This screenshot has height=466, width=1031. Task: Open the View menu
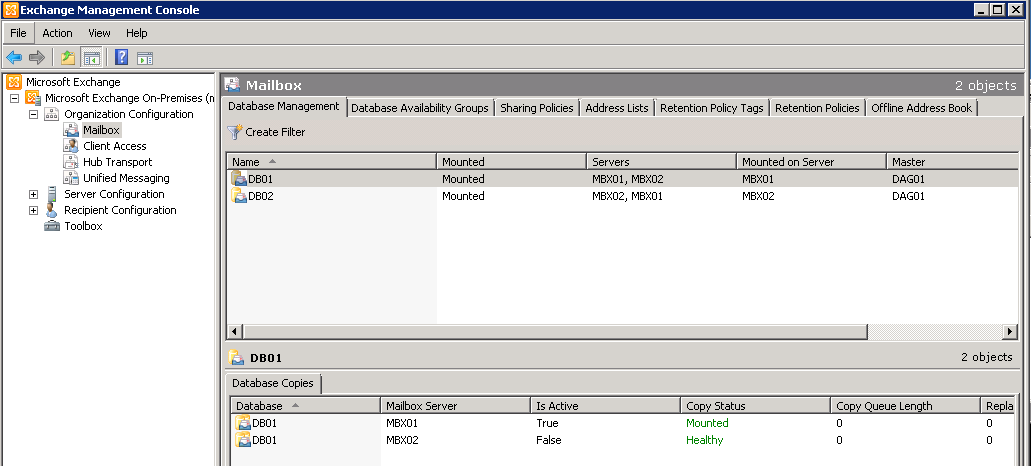coord(99,33)
